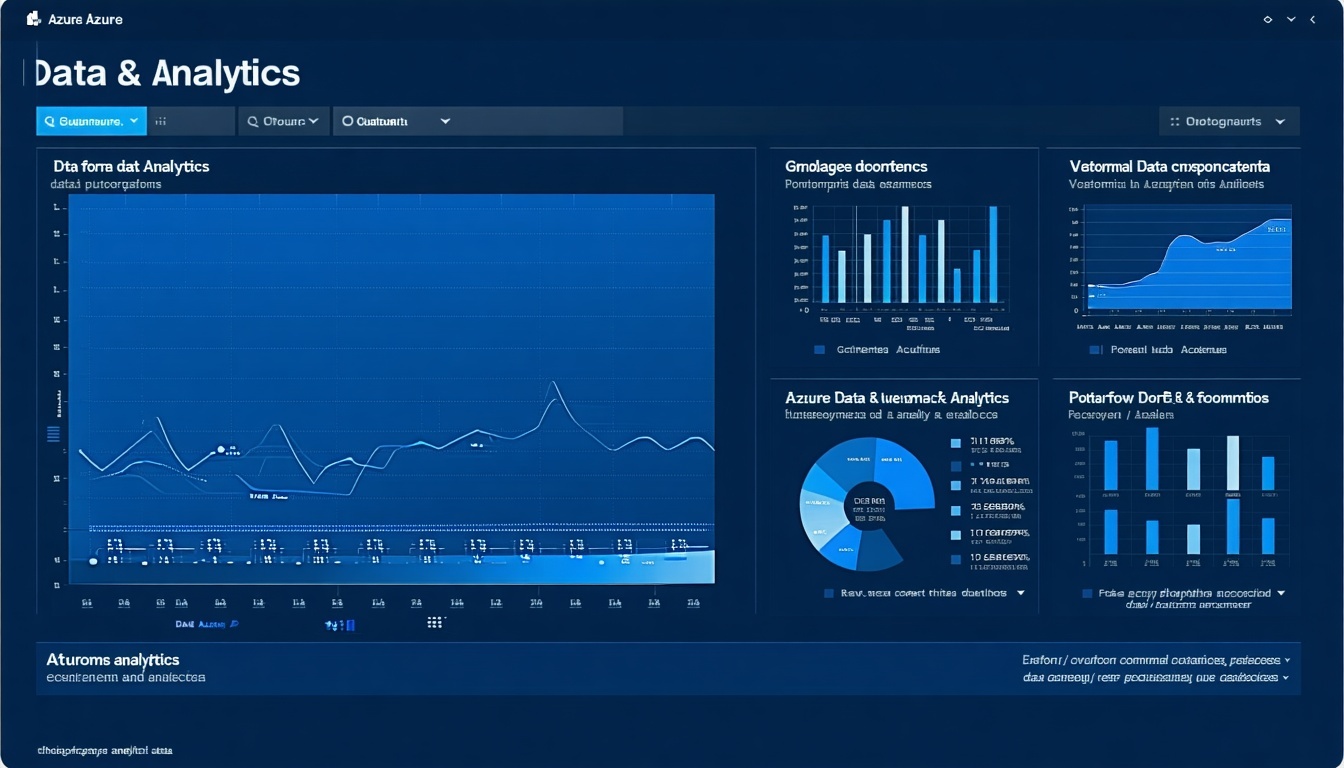Image resolution: width=1344 pixels, height=768 pixels.
Task: Click the 'Aturoms analyttics' footer heading
Action: pos(113,660)
